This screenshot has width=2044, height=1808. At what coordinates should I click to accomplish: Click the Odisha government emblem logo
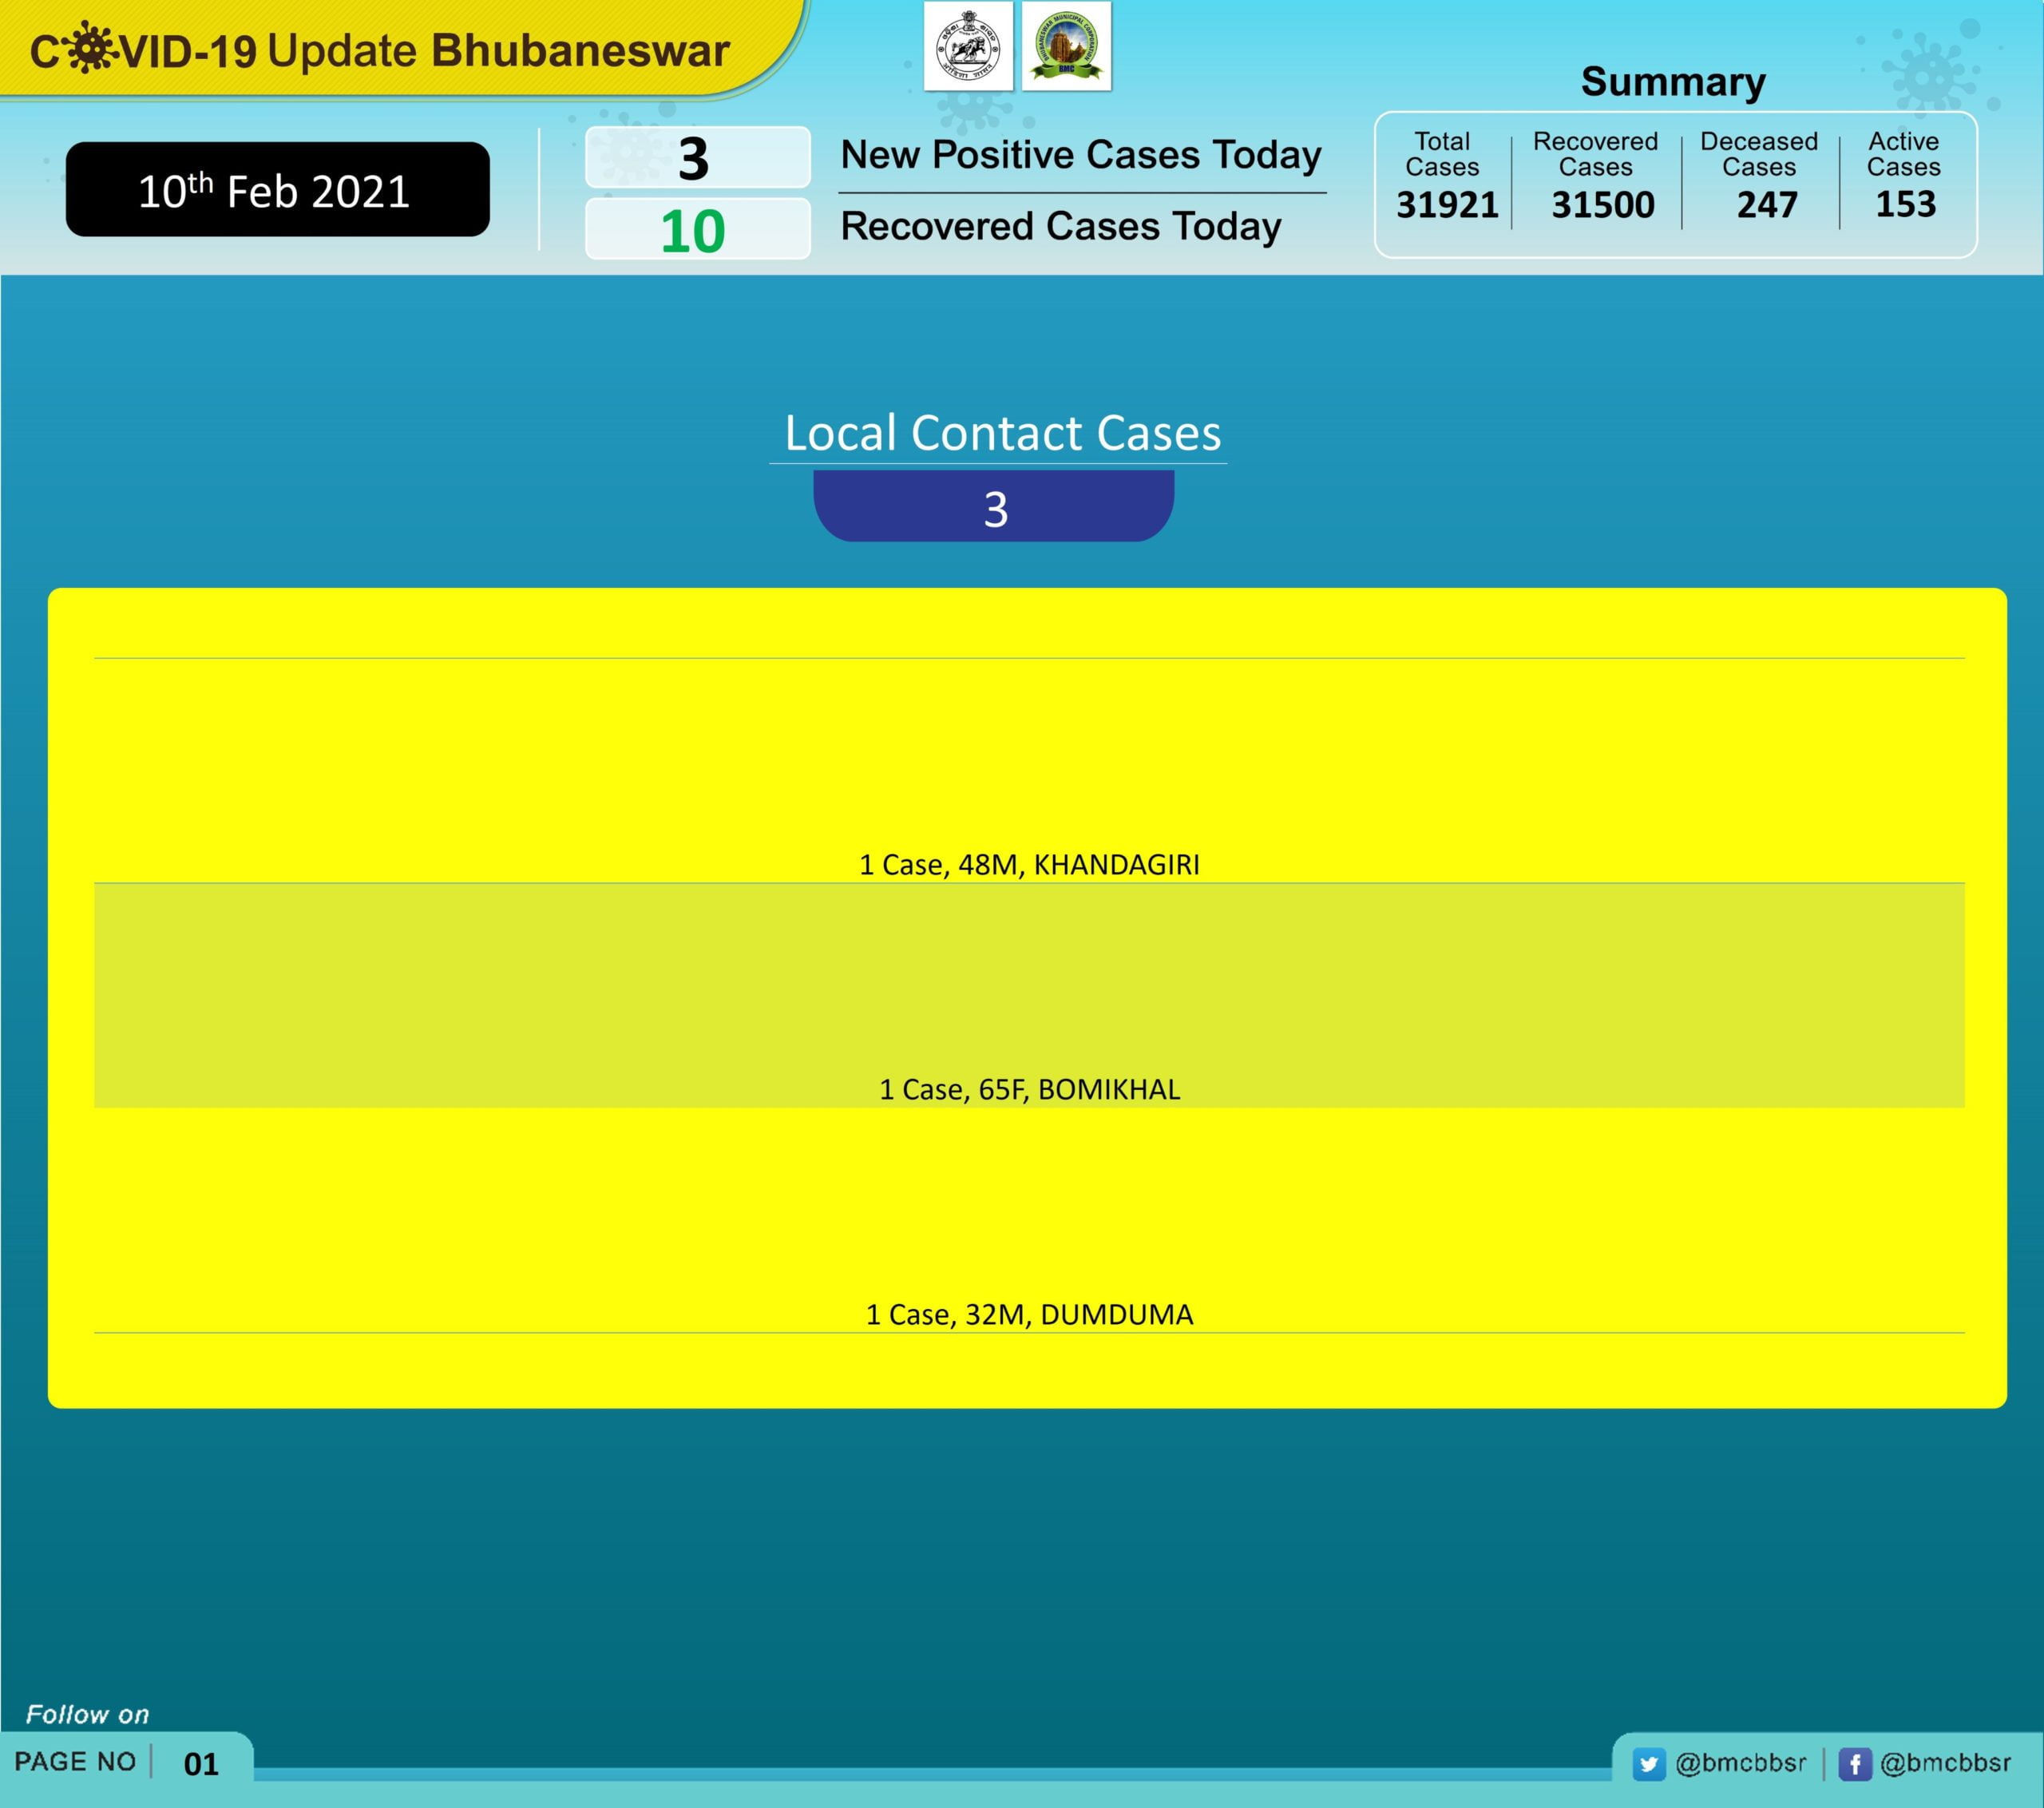967,47
